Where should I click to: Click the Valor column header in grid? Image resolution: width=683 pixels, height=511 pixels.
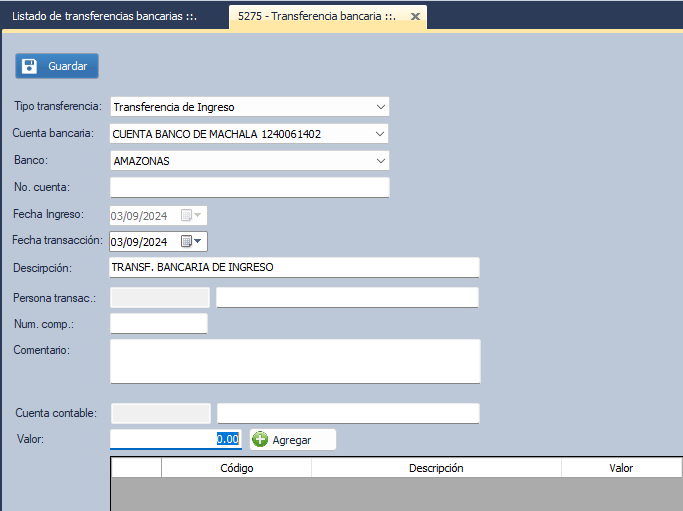(x=620, y=468)
